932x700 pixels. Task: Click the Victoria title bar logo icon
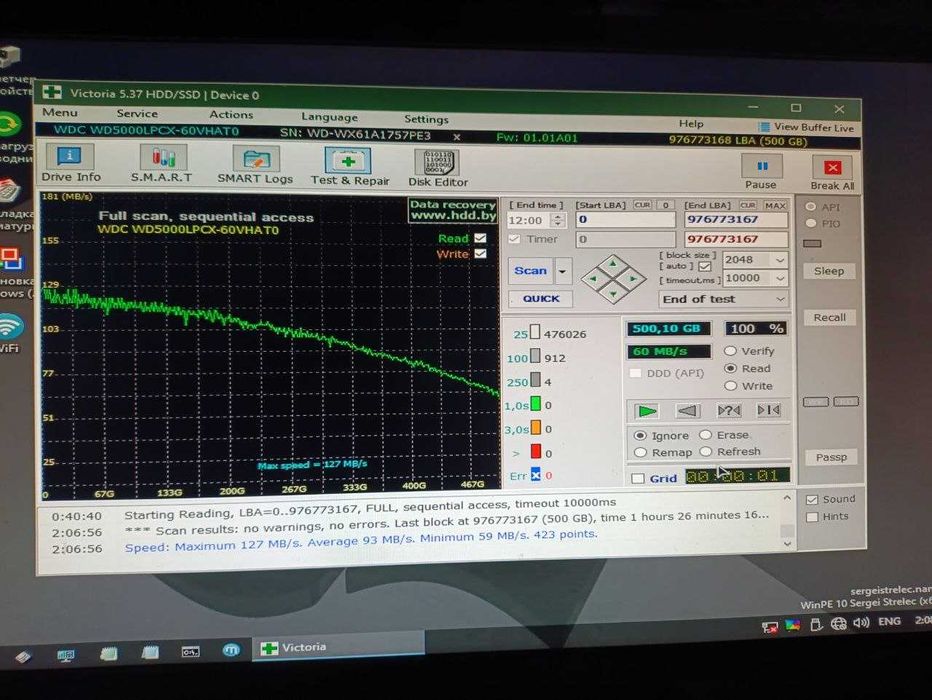51,92
